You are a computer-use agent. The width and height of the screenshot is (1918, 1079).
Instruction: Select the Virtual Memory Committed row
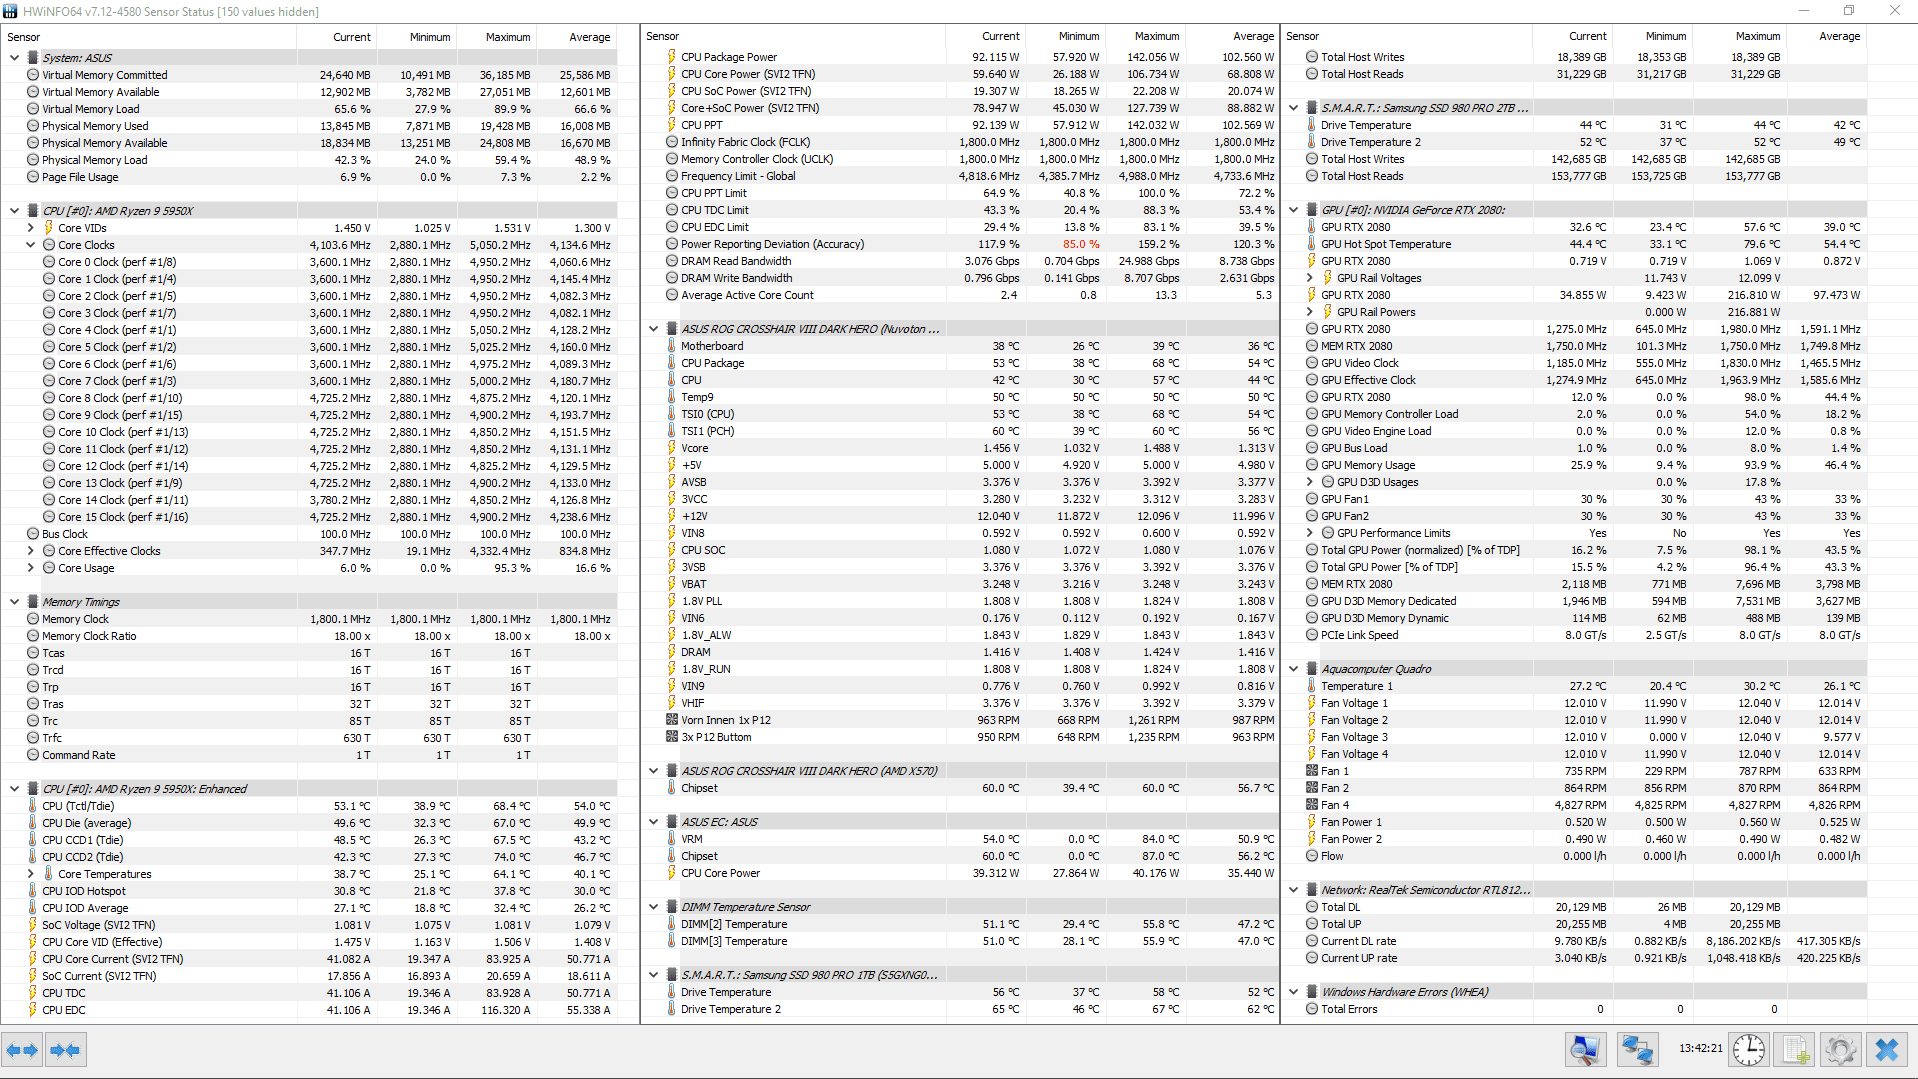pos(309,75)
